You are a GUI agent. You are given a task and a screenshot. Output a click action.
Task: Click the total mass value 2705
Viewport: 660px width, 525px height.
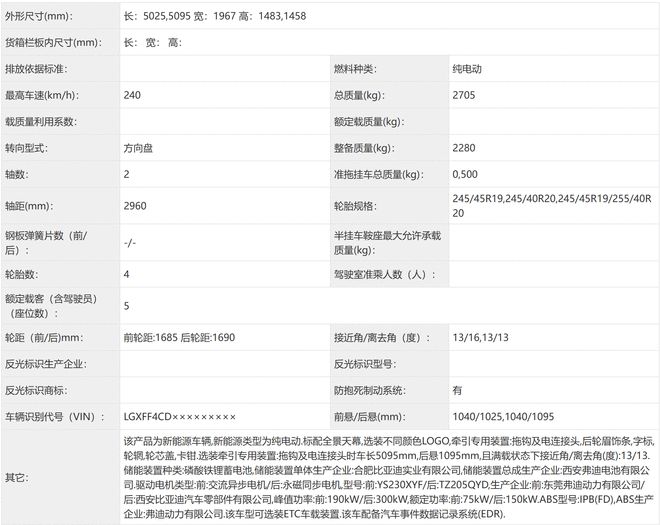pos(464,95)
